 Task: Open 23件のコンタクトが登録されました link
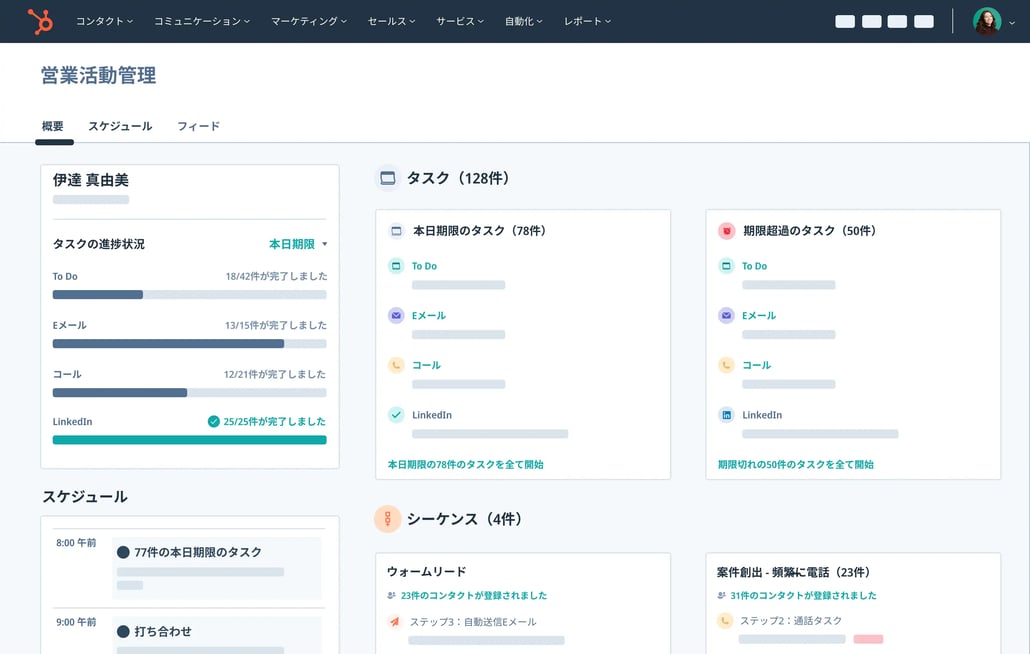pos(474,596)
